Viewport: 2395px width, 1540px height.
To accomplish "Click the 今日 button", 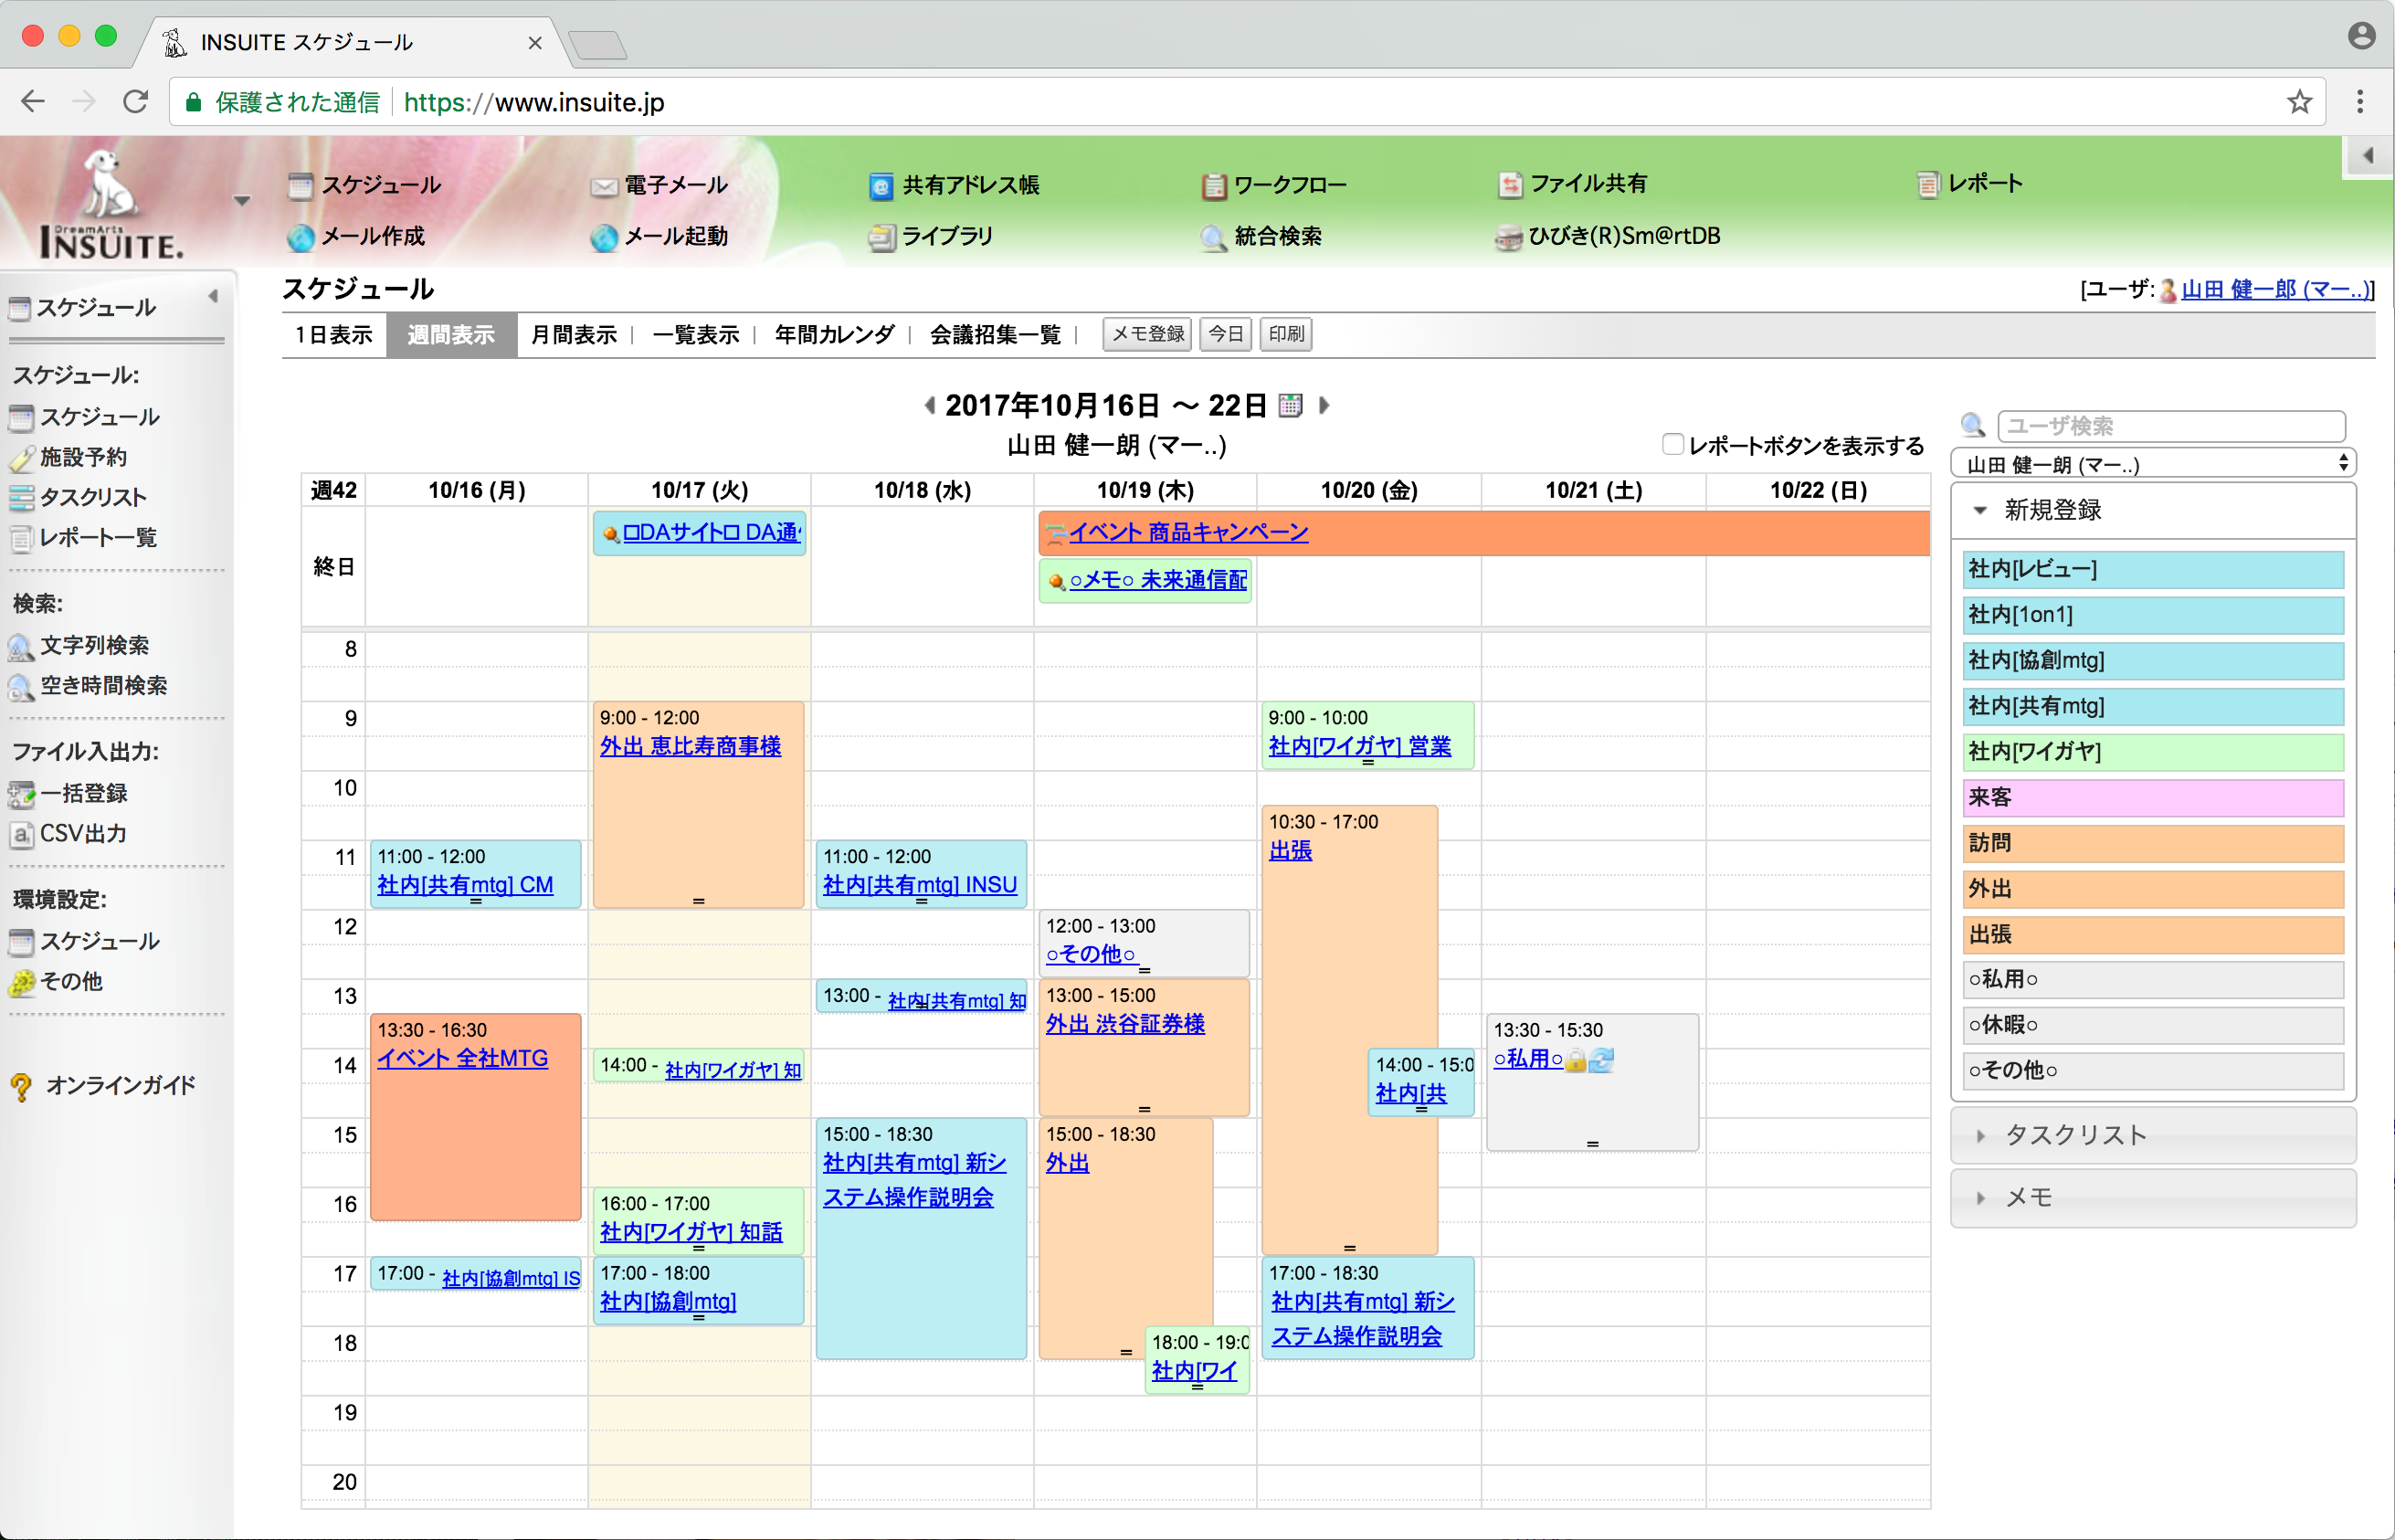I will 1225,334.
